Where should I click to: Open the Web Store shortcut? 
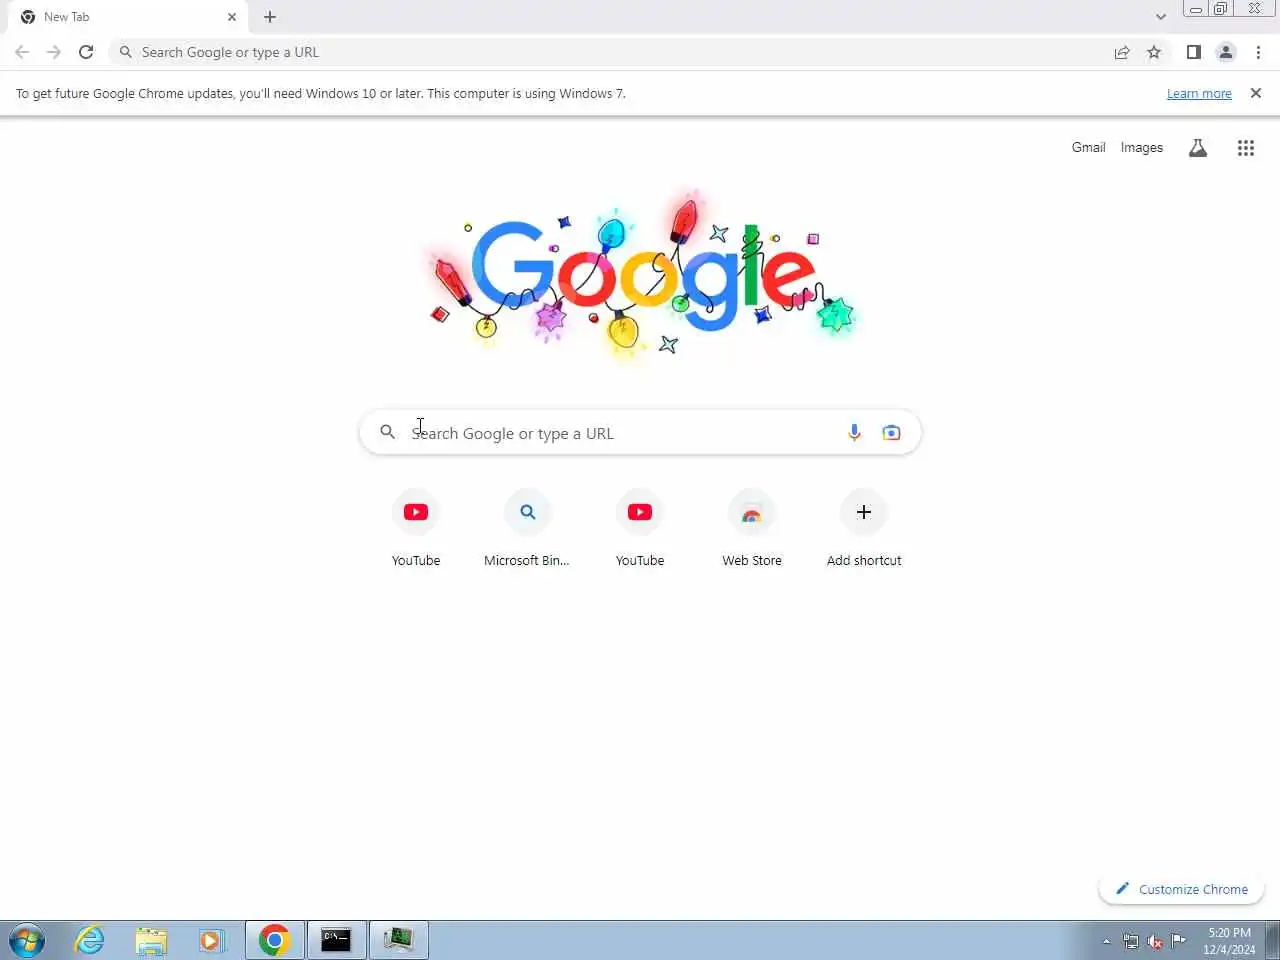[x=752, y=530]
